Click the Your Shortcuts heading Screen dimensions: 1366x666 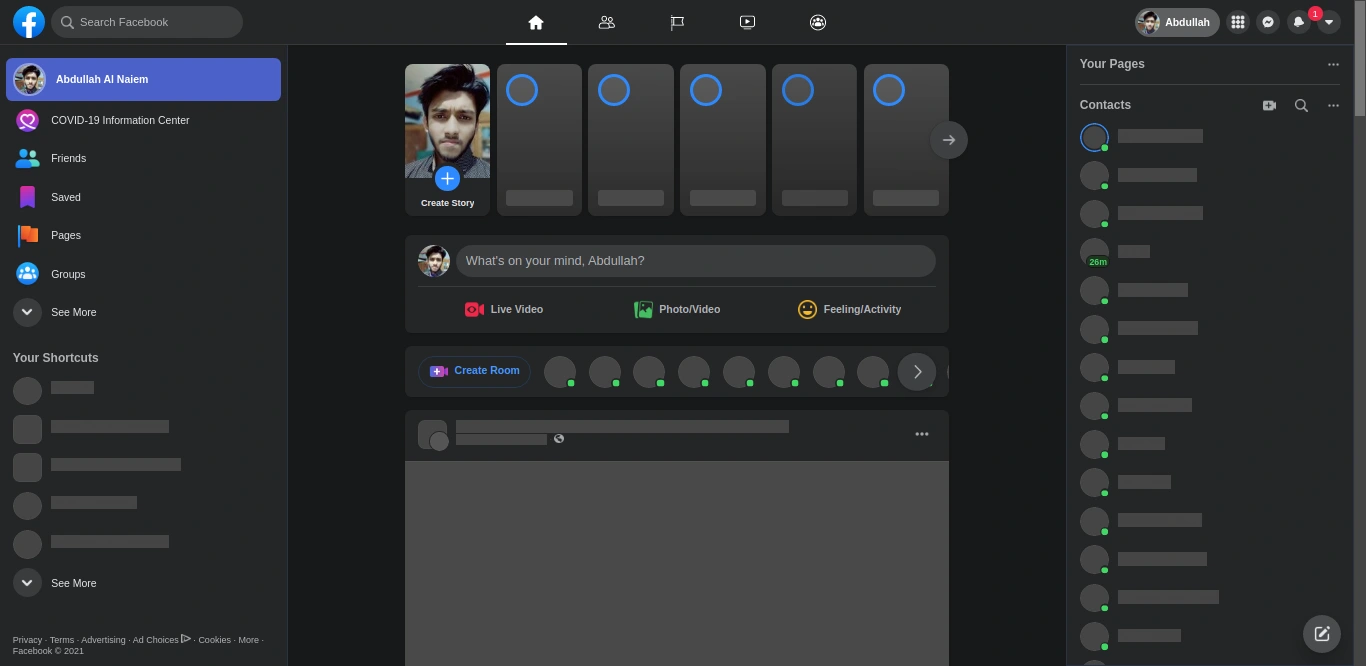56,358
